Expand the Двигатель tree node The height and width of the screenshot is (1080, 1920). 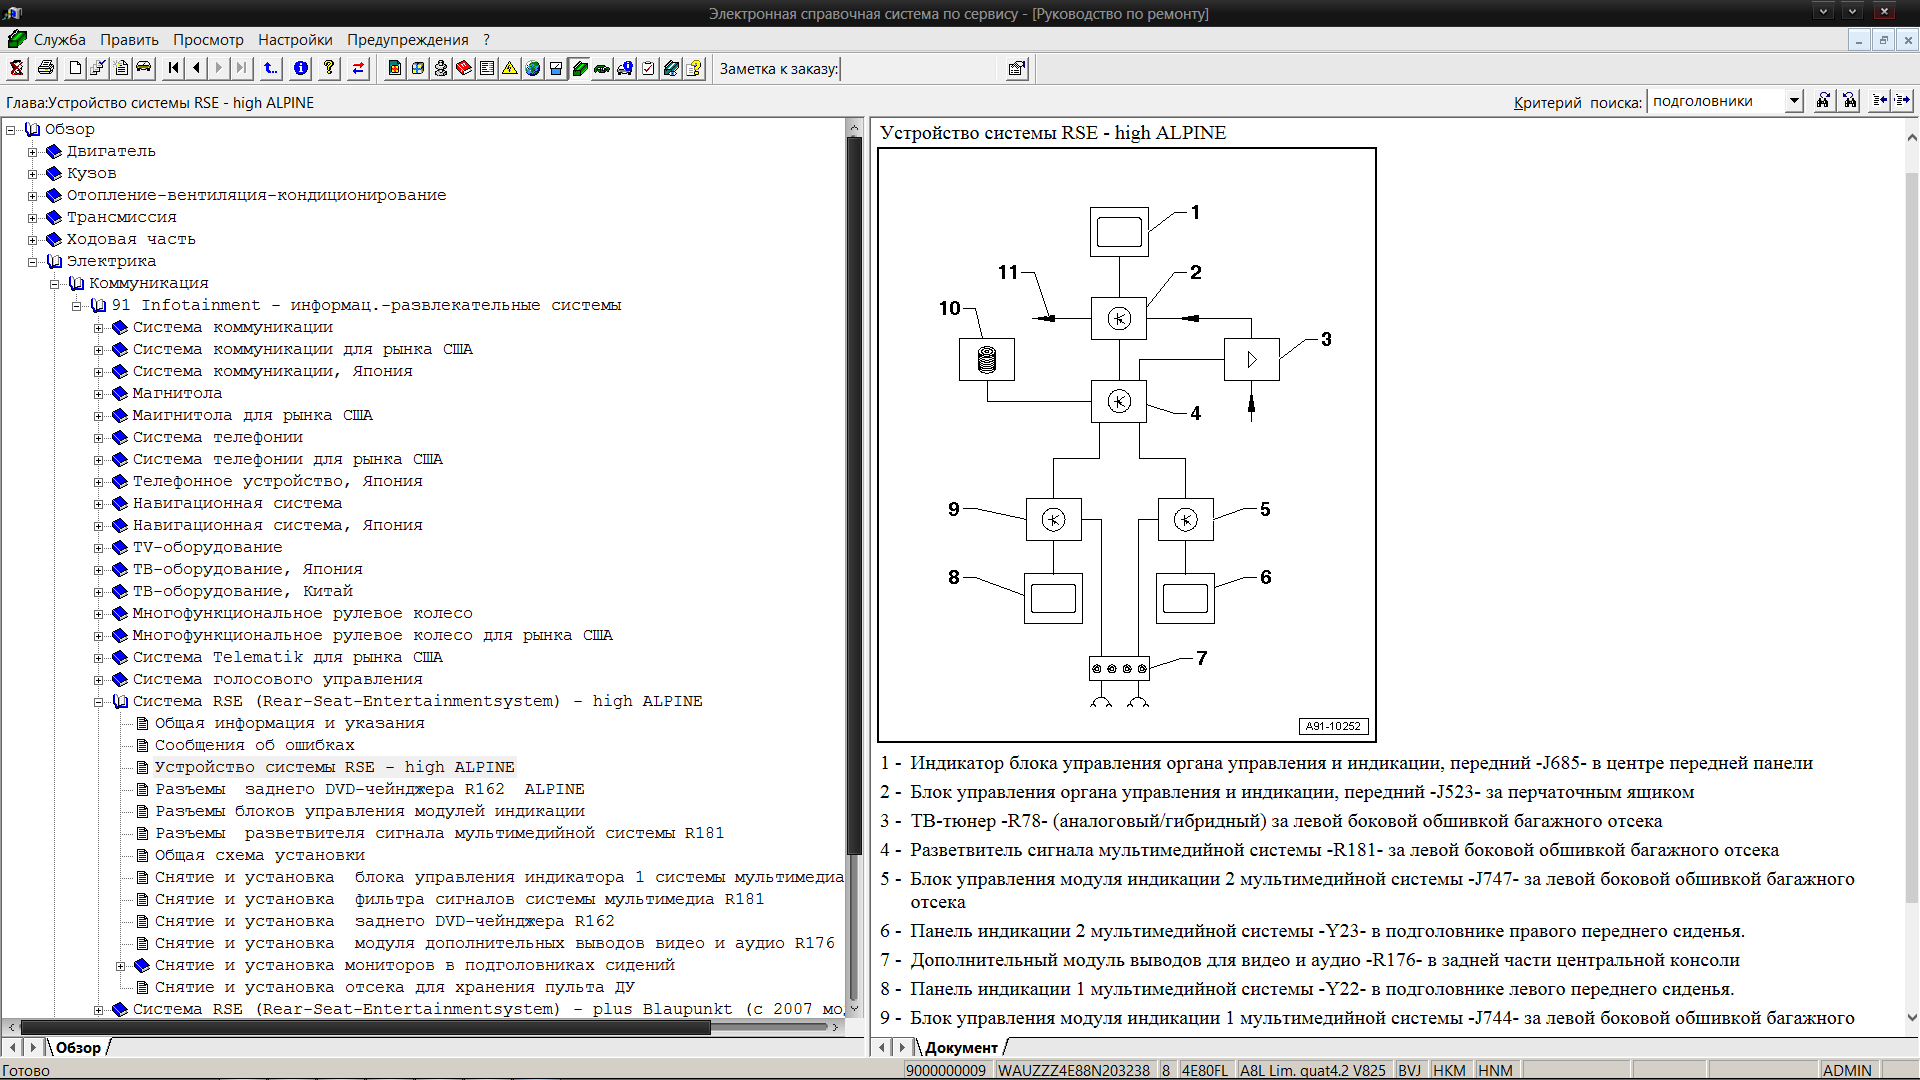pos(33,152)
